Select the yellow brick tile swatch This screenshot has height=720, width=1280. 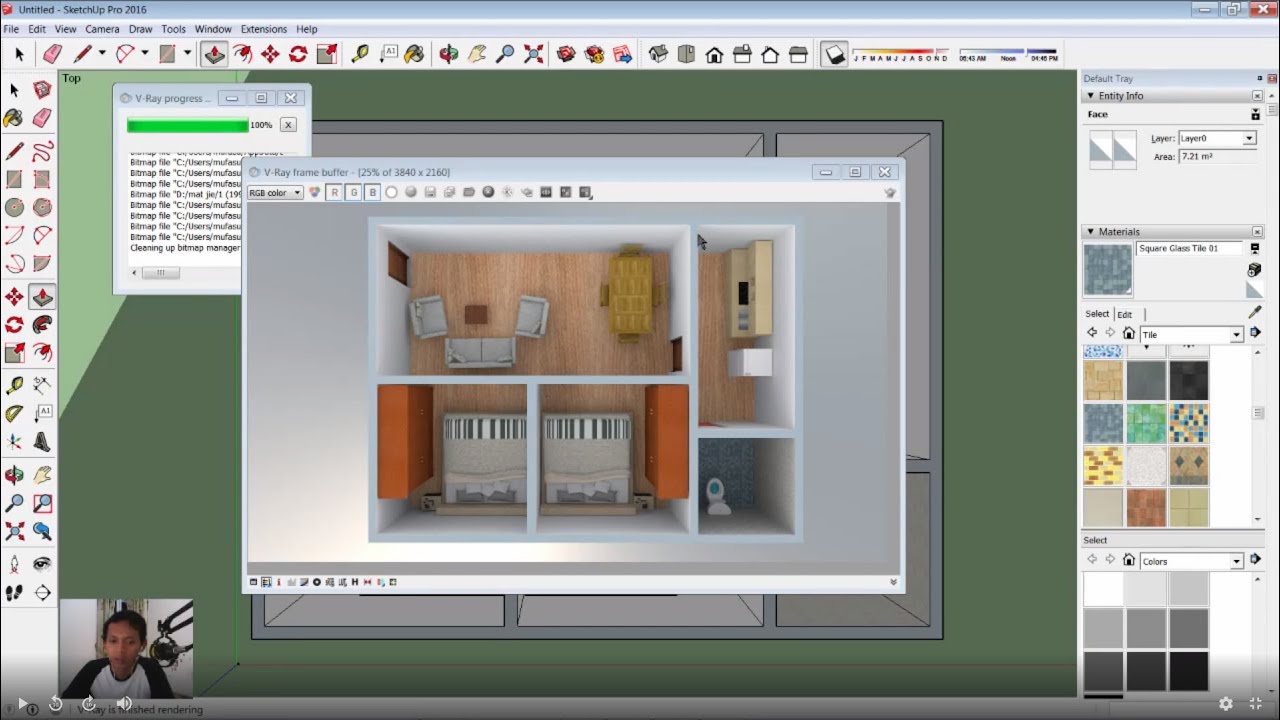click(x=1103, y=466)
